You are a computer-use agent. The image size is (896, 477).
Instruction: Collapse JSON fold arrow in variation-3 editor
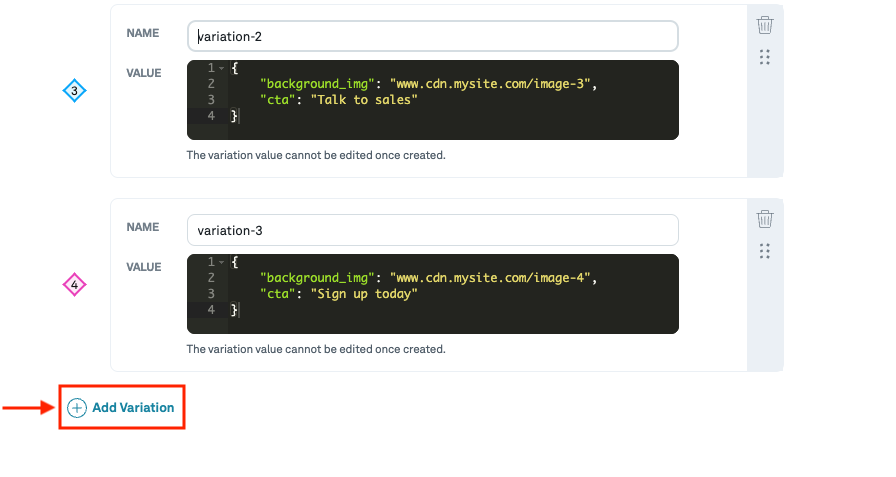coord(221,262)
